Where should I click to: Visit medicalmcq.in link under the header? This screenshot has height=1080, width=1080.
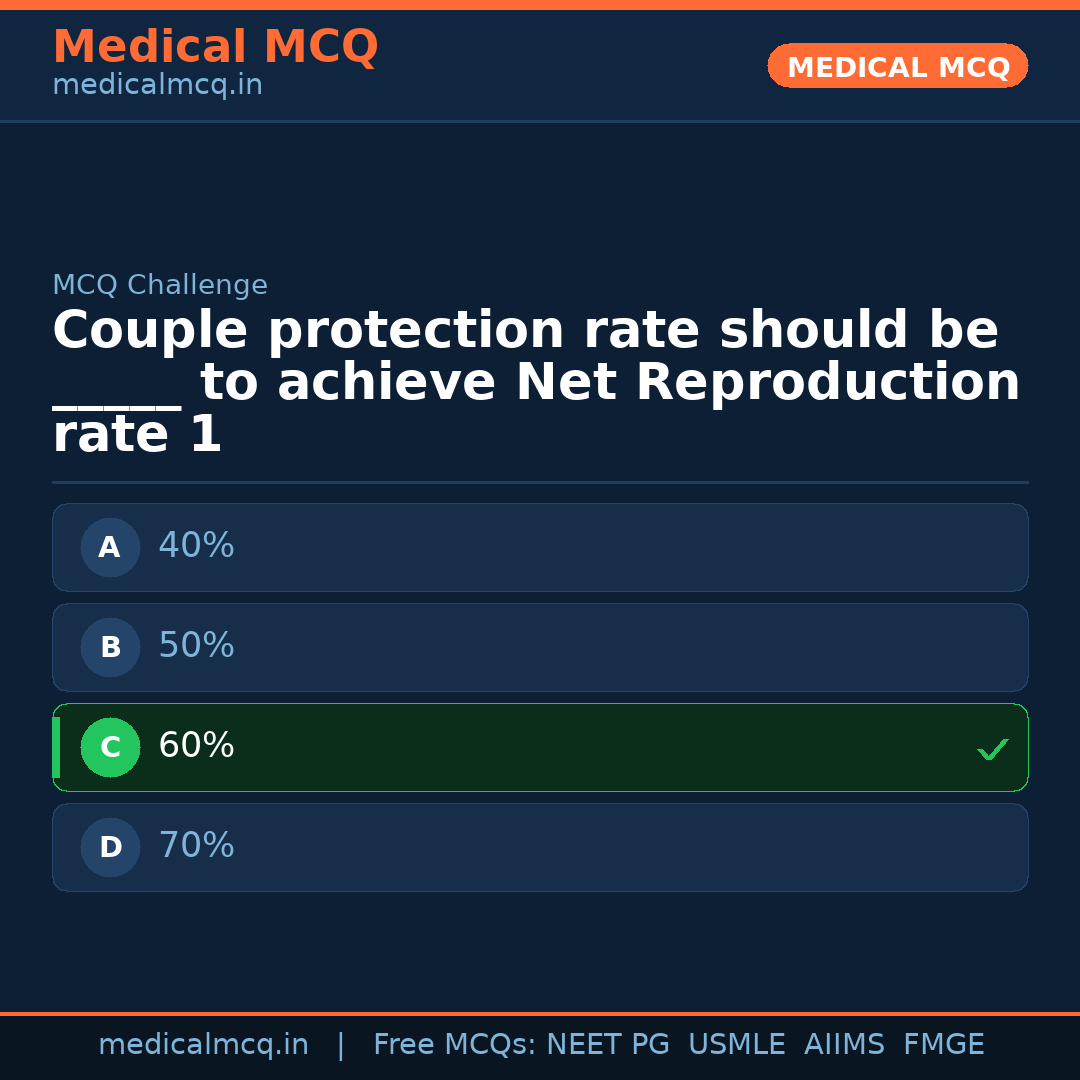[157, 86]
